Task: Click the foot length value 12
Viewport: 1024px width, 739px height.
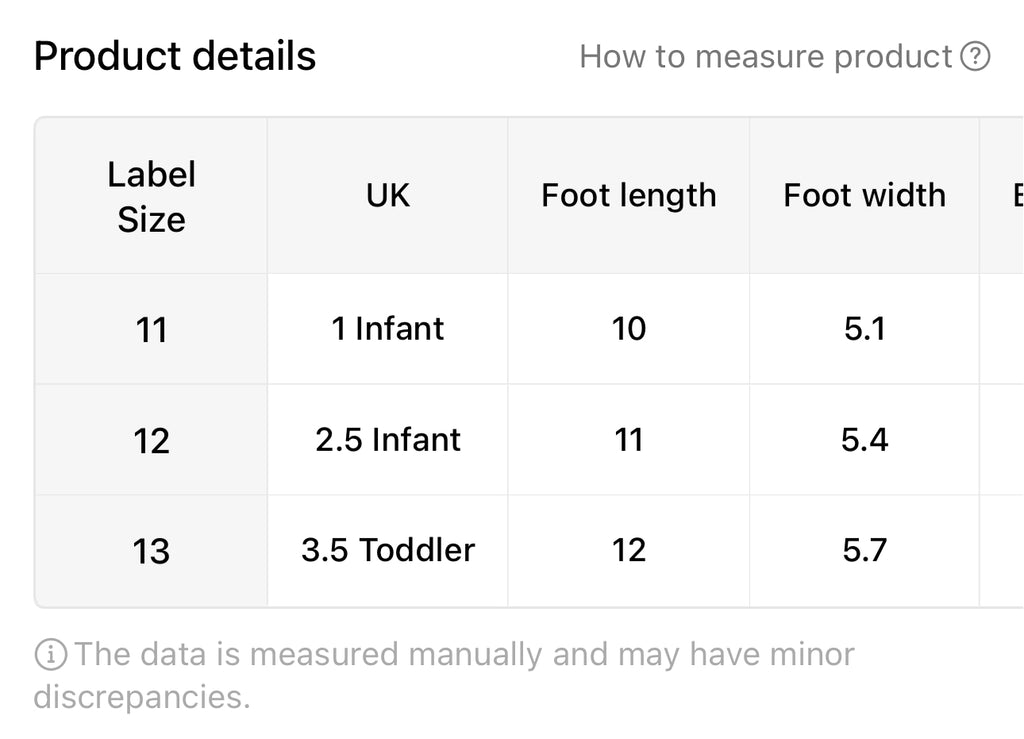Action: 629,551
